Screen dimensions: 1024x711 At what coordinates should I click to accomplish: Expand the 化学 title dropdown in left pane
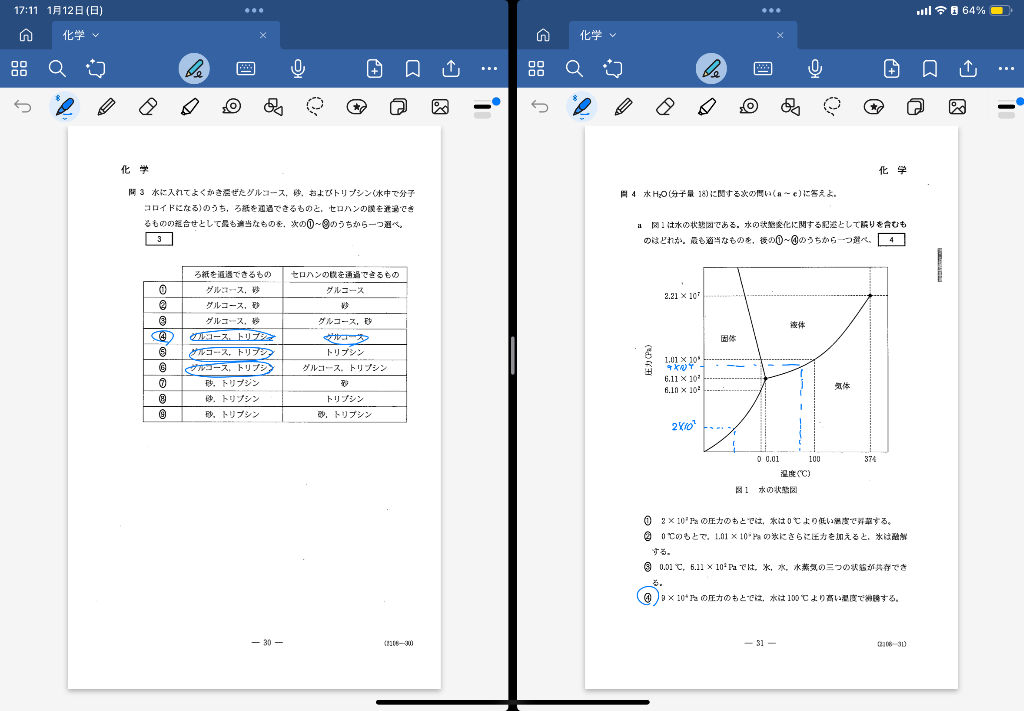[x=96, y=35]
